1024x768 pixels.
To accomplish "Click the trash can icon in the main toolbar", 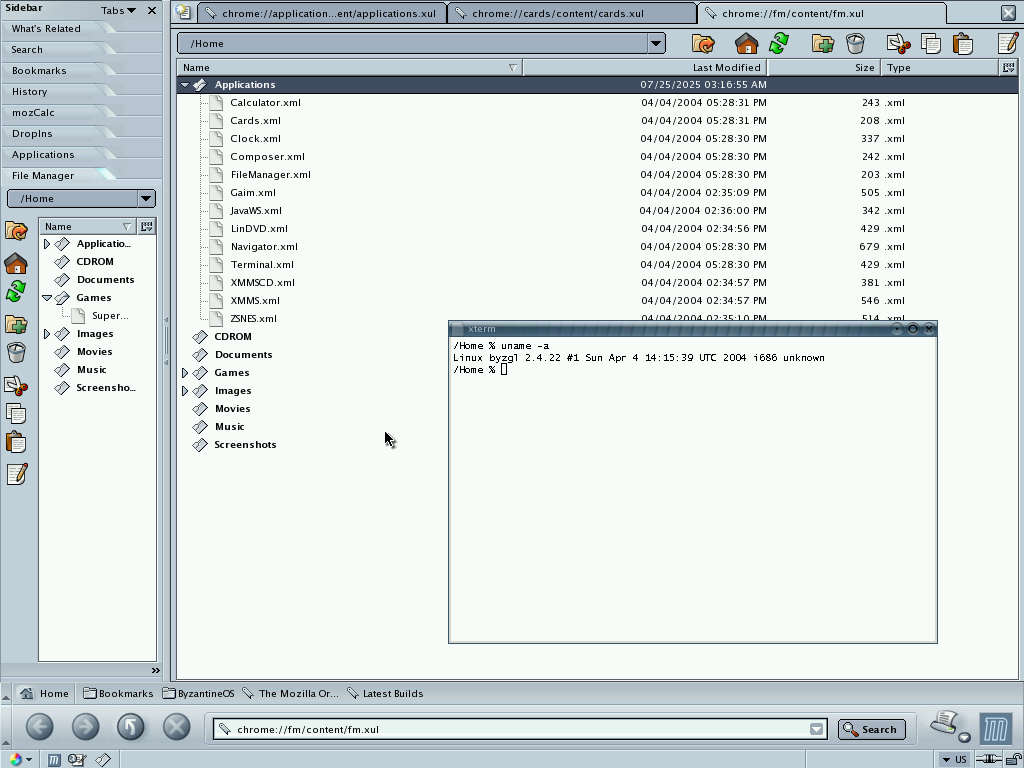I will pyautogui.click(x=855, y=44).
